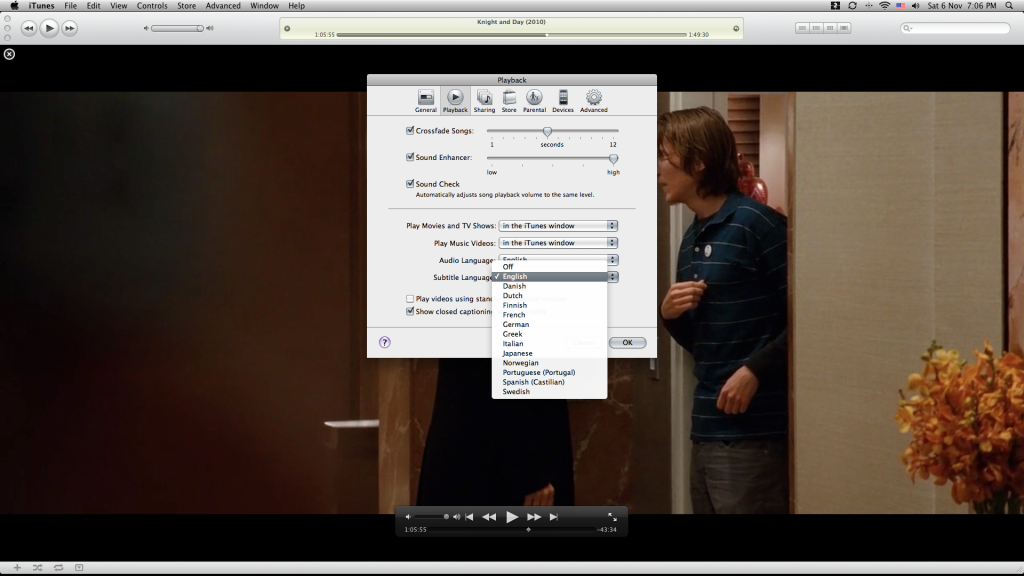This screenshot has width=1024, height=576.
Task: Switch to Cover Flow view button
Action: [x=844, y=28]
